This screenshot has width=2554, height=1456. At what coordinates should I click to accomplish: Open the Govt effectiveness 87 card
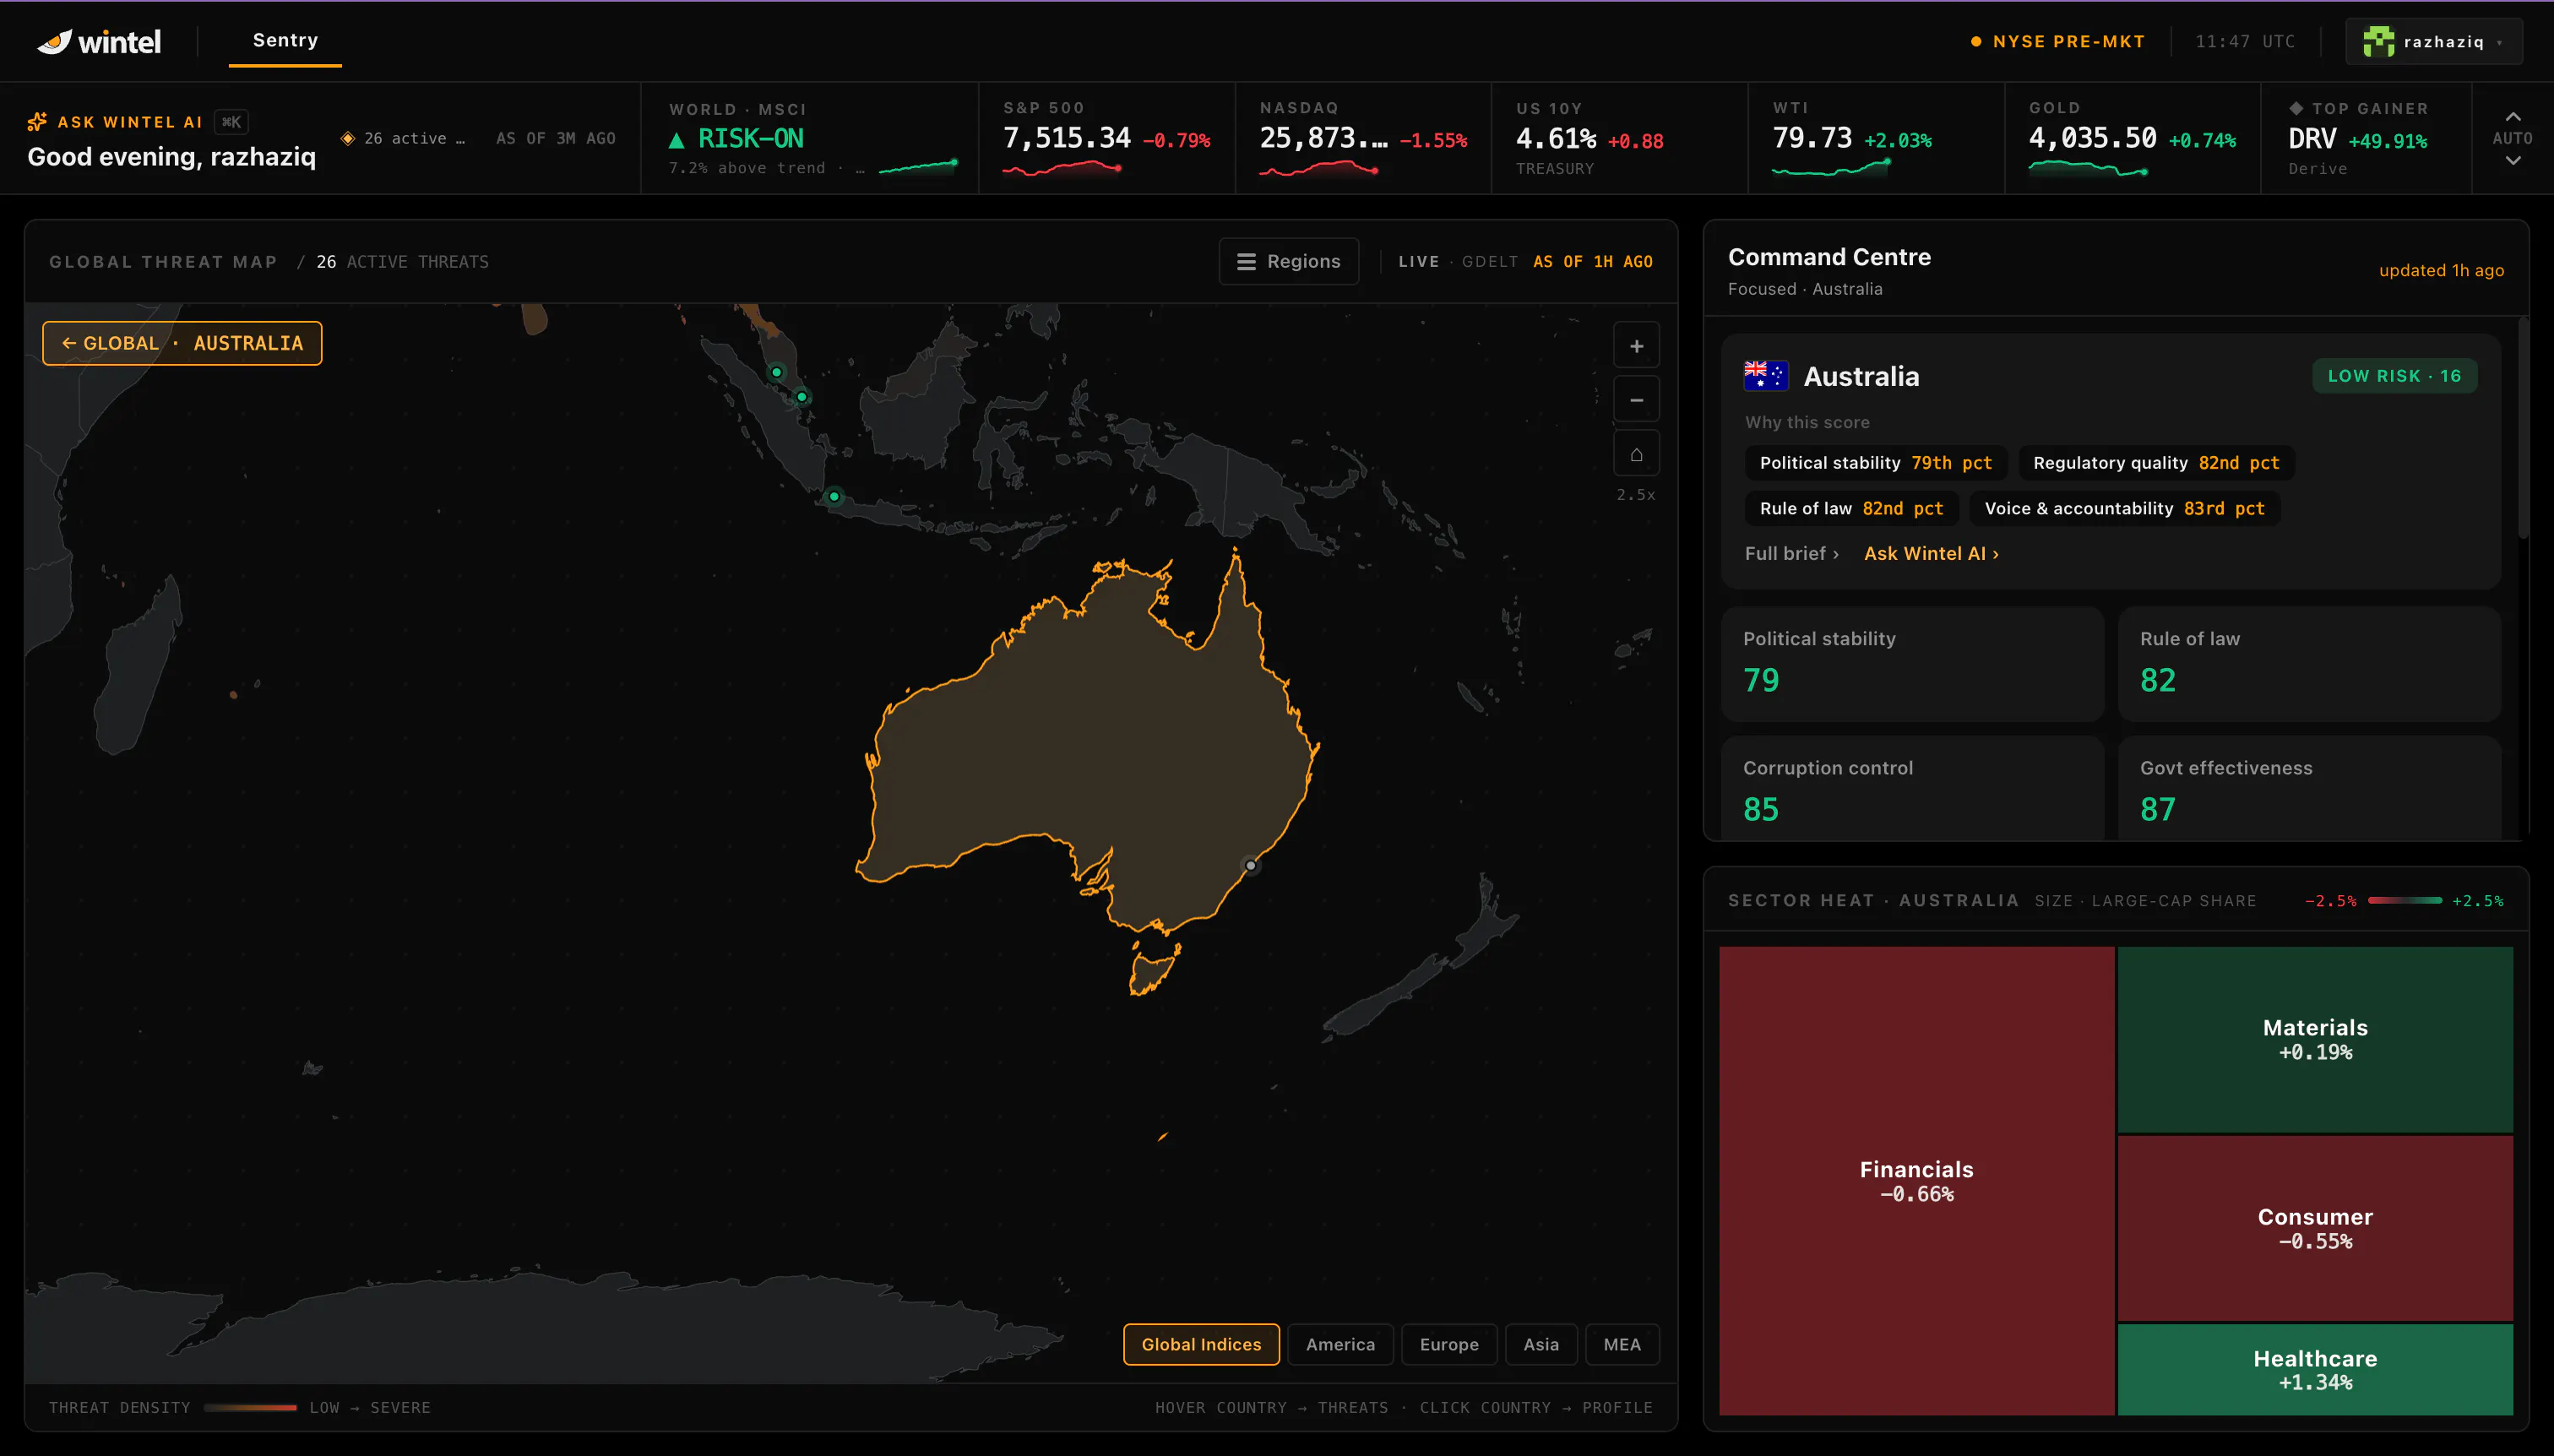(x=2309, y=789)
